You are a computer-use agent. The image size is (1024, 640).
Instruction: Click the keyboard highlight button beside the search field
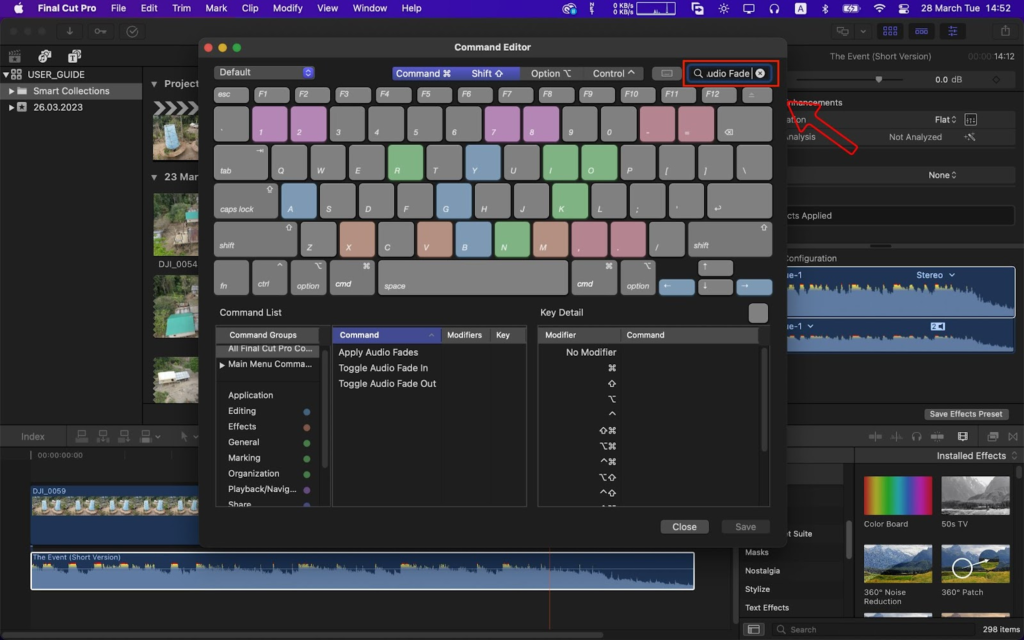tap(666, 73)
